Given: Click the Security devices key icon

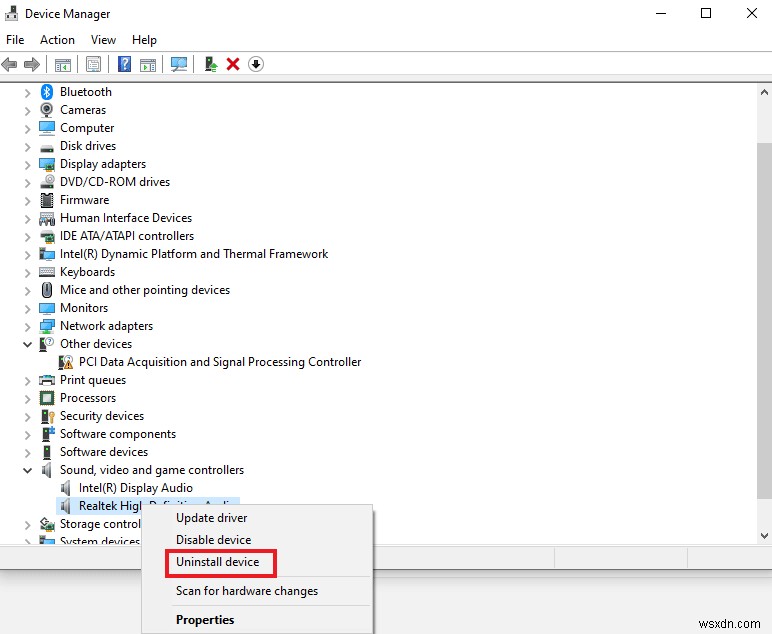Looking at the screenshot, I should coord(47,416).
